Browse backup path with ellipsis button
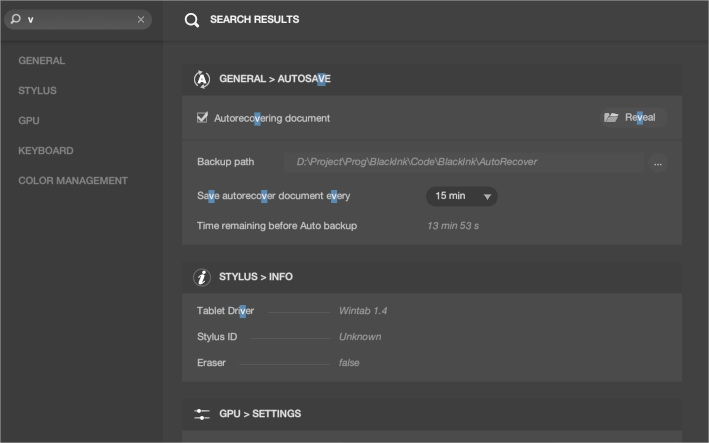Viewport: 709px width, 443px height. point(658,163)
